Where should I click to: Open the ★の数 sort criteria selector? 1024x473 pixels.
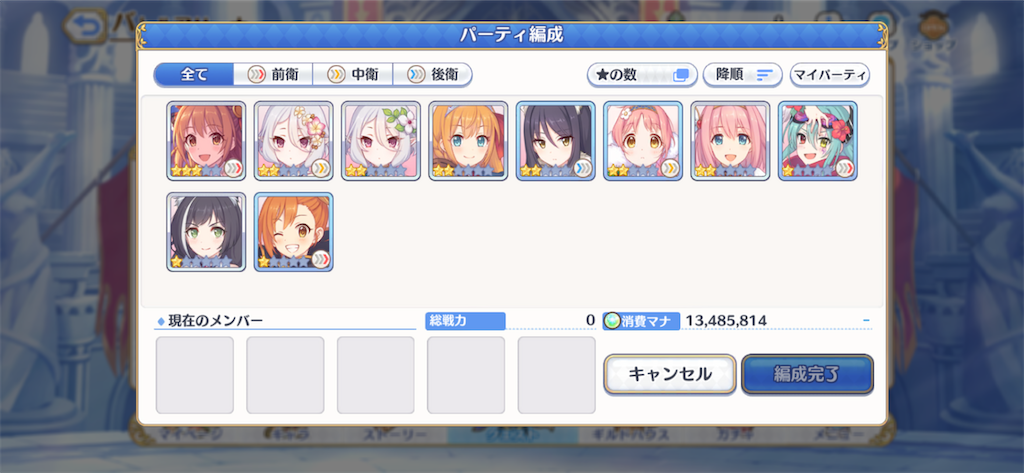[x=642, y=74]
